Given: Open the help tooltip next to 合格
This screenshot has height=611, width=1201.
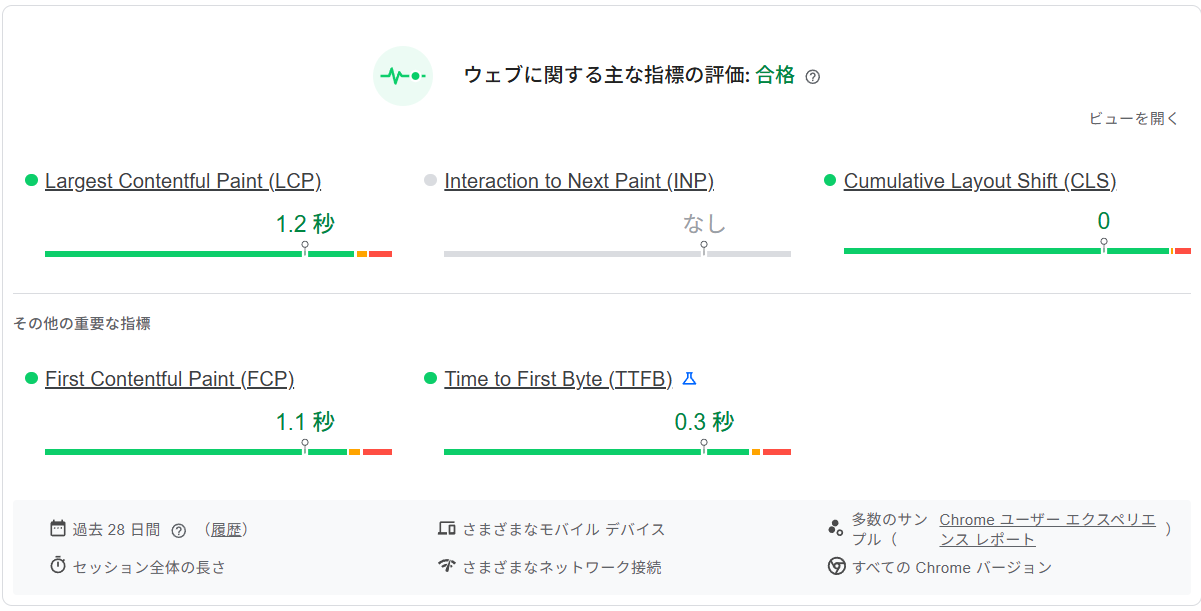Looking at the screenshot, I should click(815, 76).
